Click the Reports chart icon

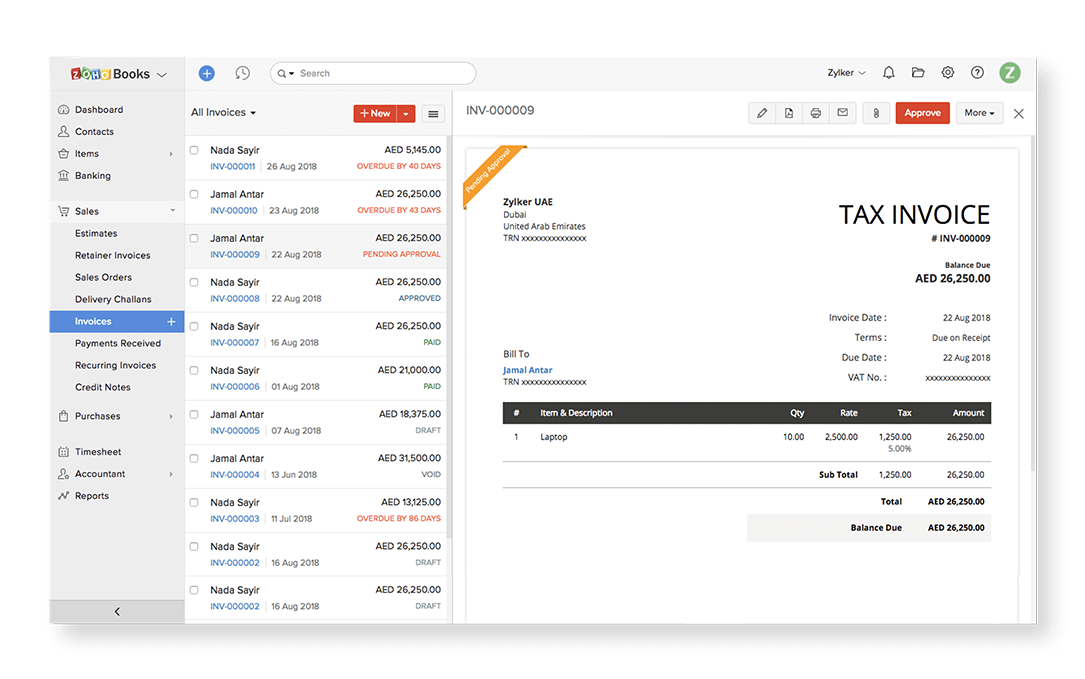tap(64, 496)
